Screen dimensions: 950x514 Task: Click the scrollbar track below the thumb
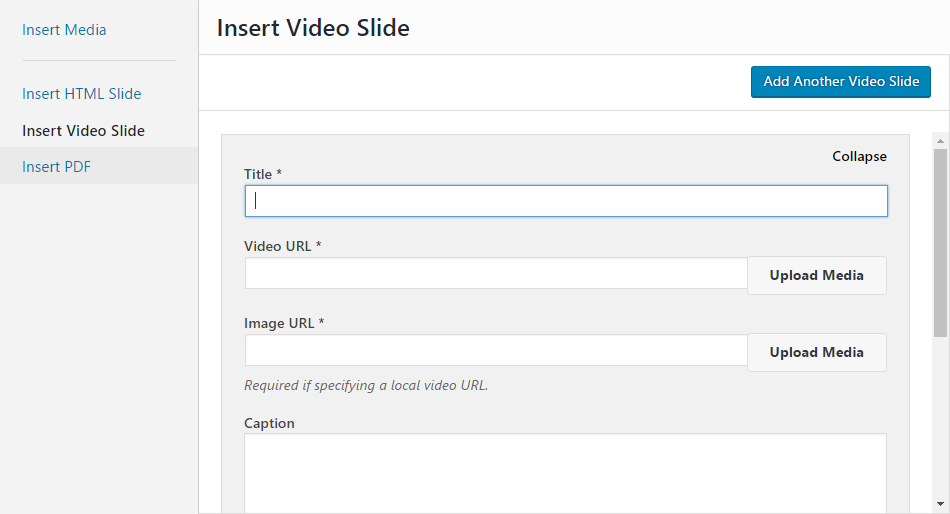(940, 417)
